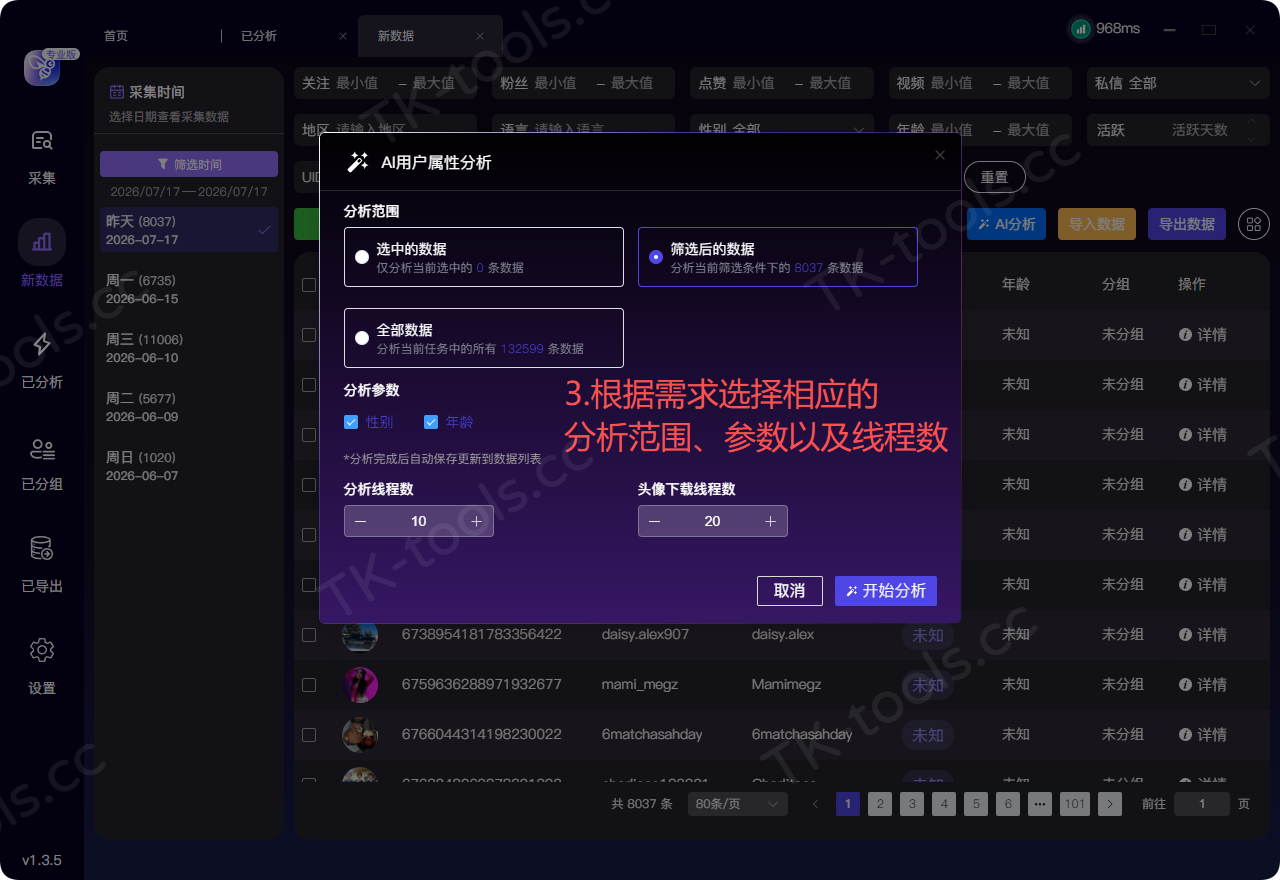
Task: Toggle the select-all header checkbox
Action: (309, 285)
